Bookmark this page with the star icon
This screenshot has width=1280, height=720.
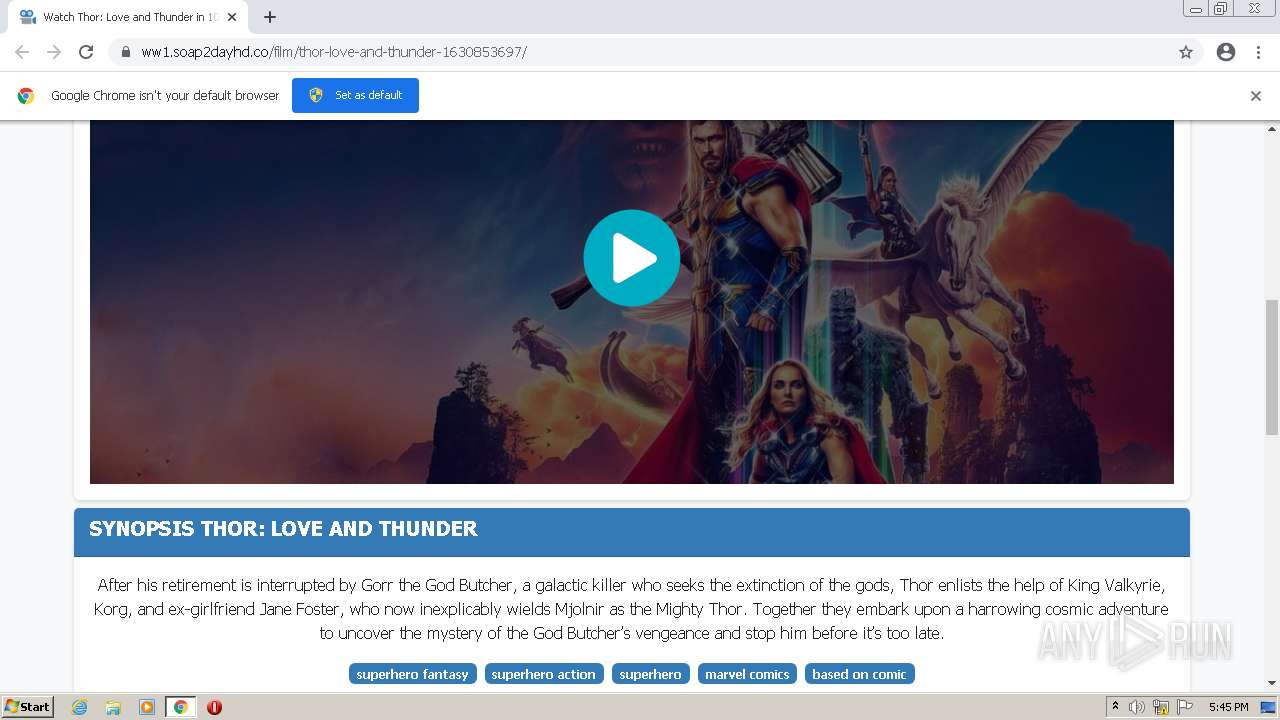click(1186, 52)
